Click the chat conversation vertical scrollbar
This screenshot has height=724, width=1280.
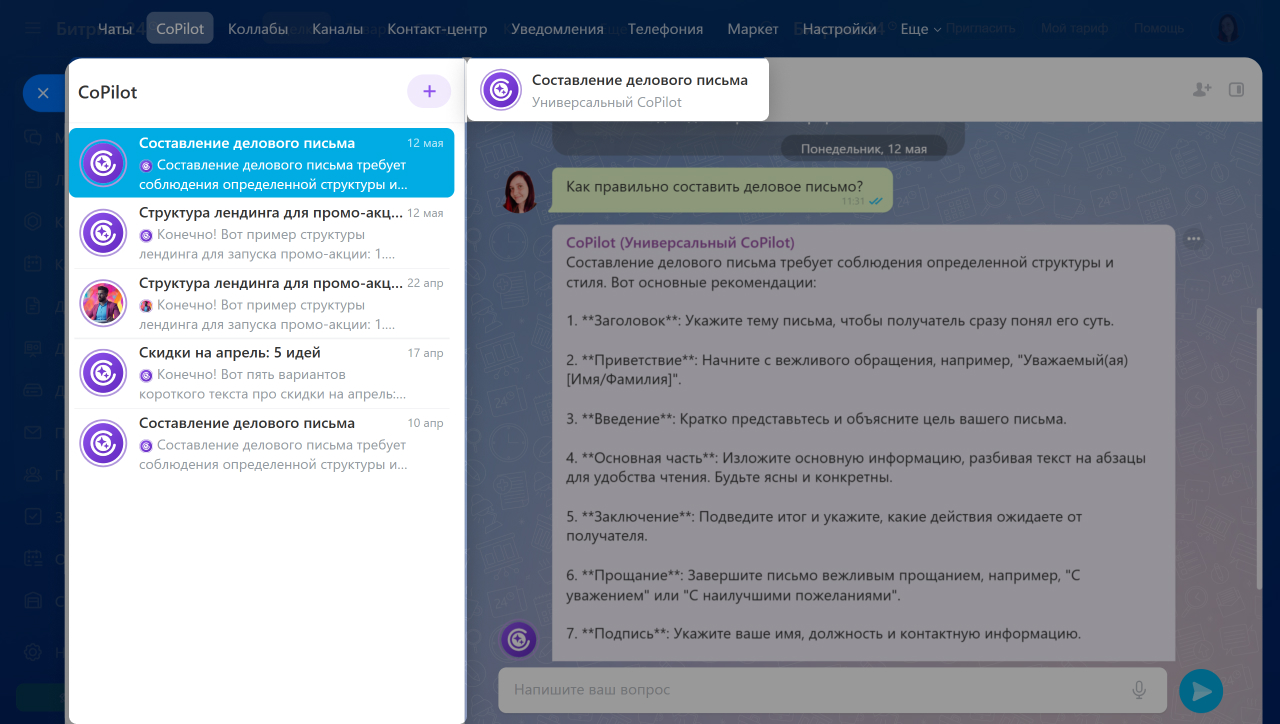tap(1258, 449)
